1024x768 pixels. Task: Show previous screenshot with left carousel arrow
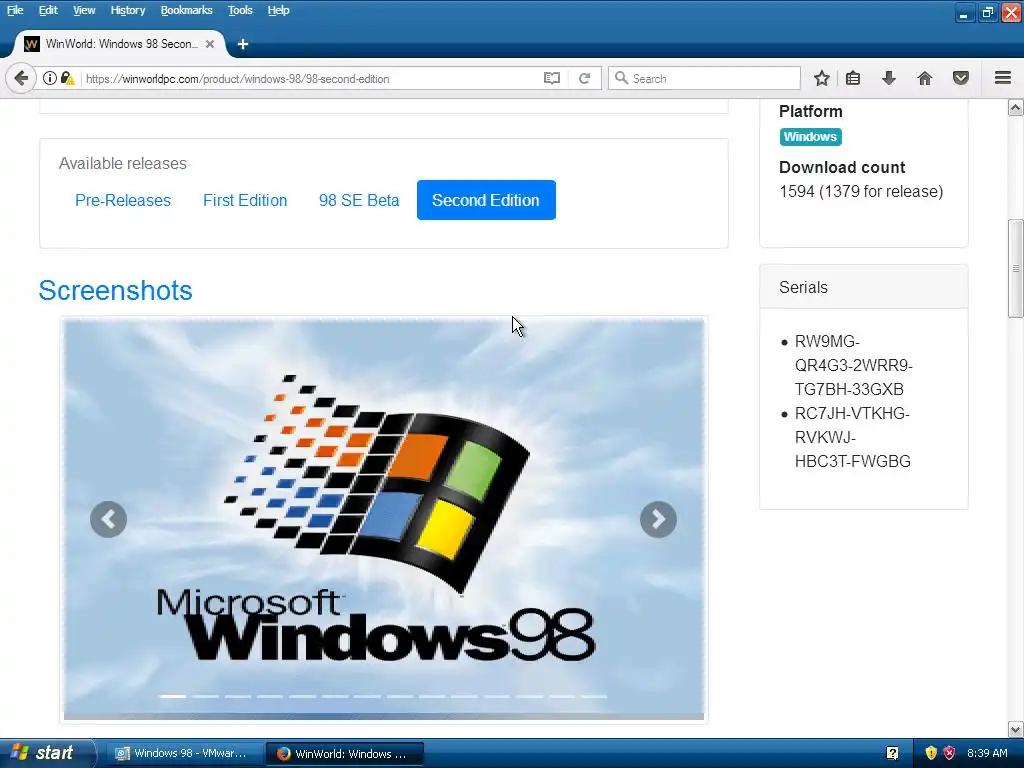click(108, 519)
